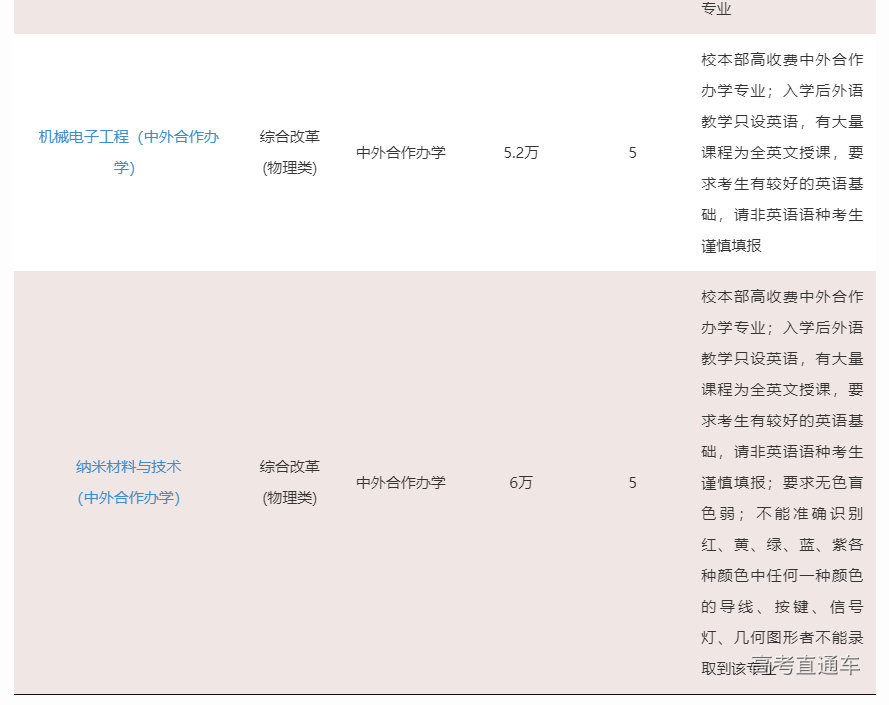The image size is (889, 705).
Task: Click 中外合作办学 type in the 机械电子工程 row
Action: pos(401,153)
